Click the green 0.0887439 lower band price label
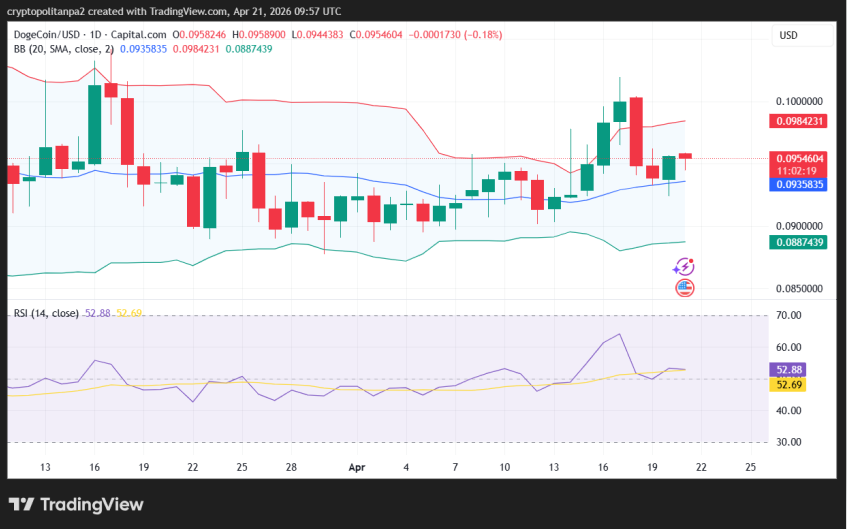 tap(800, 243)
